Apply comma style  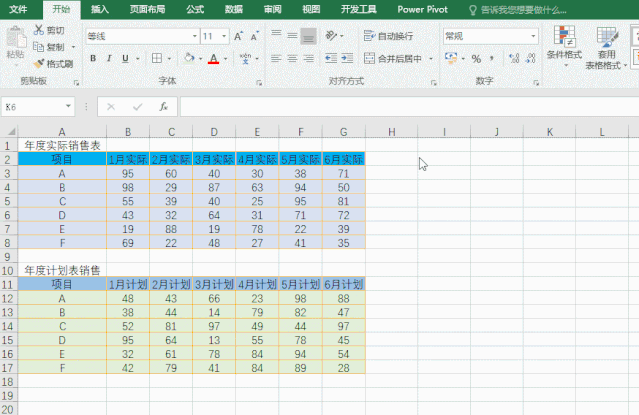pyautogui.click(x=492, y=58)
